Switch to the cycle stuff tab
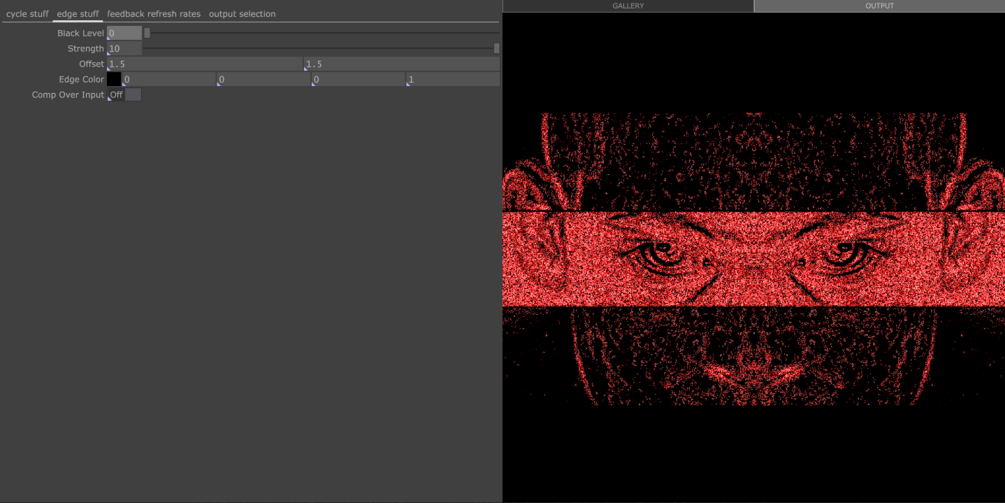Image resolution: width=1005 pixels, height=503 pixels. pos(27,13)
